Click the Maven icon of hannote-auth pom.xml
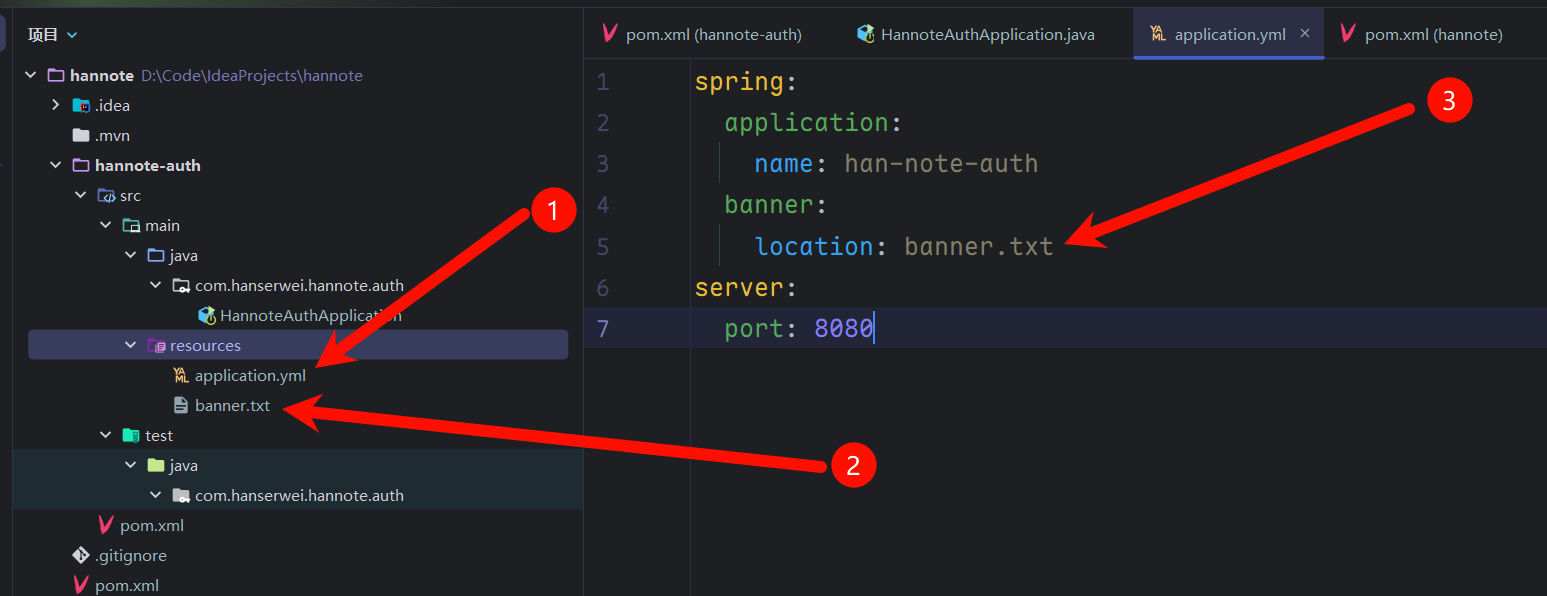Viewport: 1547px width, 596px height. (106, 526)
